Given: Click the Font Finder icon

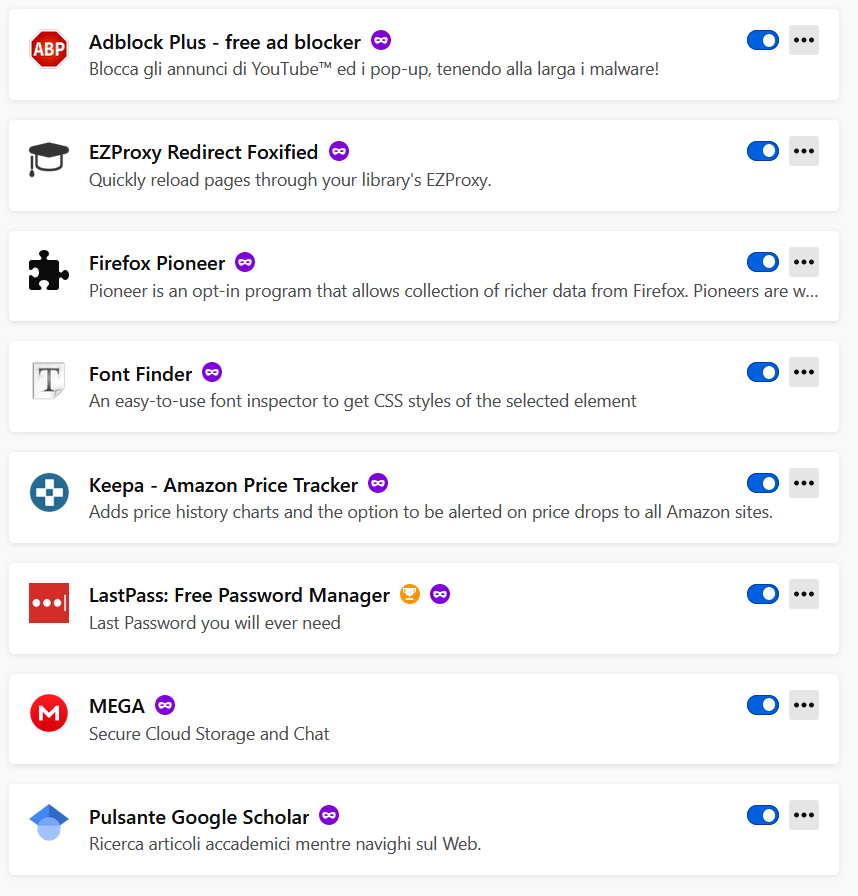Looking at the screenshot, I should click(x=49, y=381).
